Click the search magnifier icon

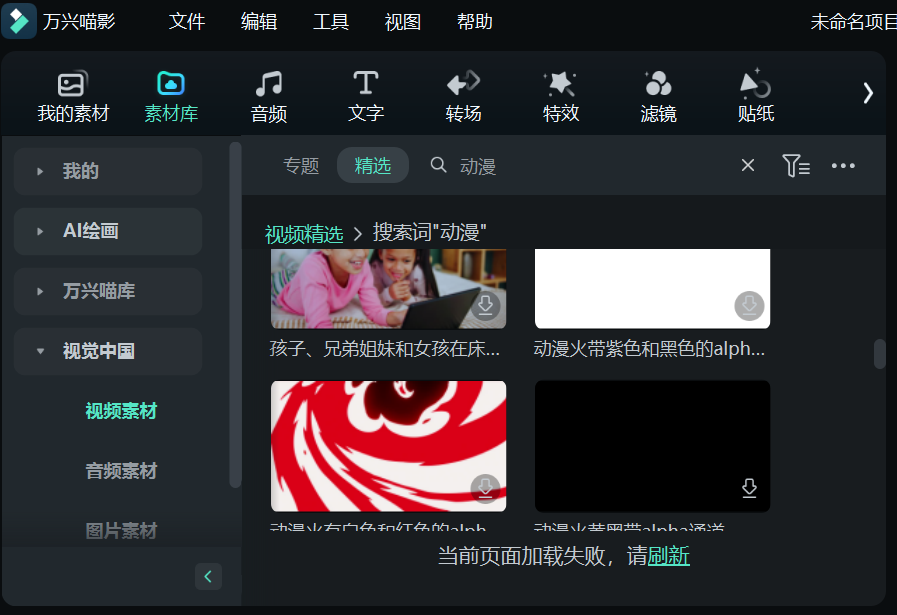tap(438, 165)
